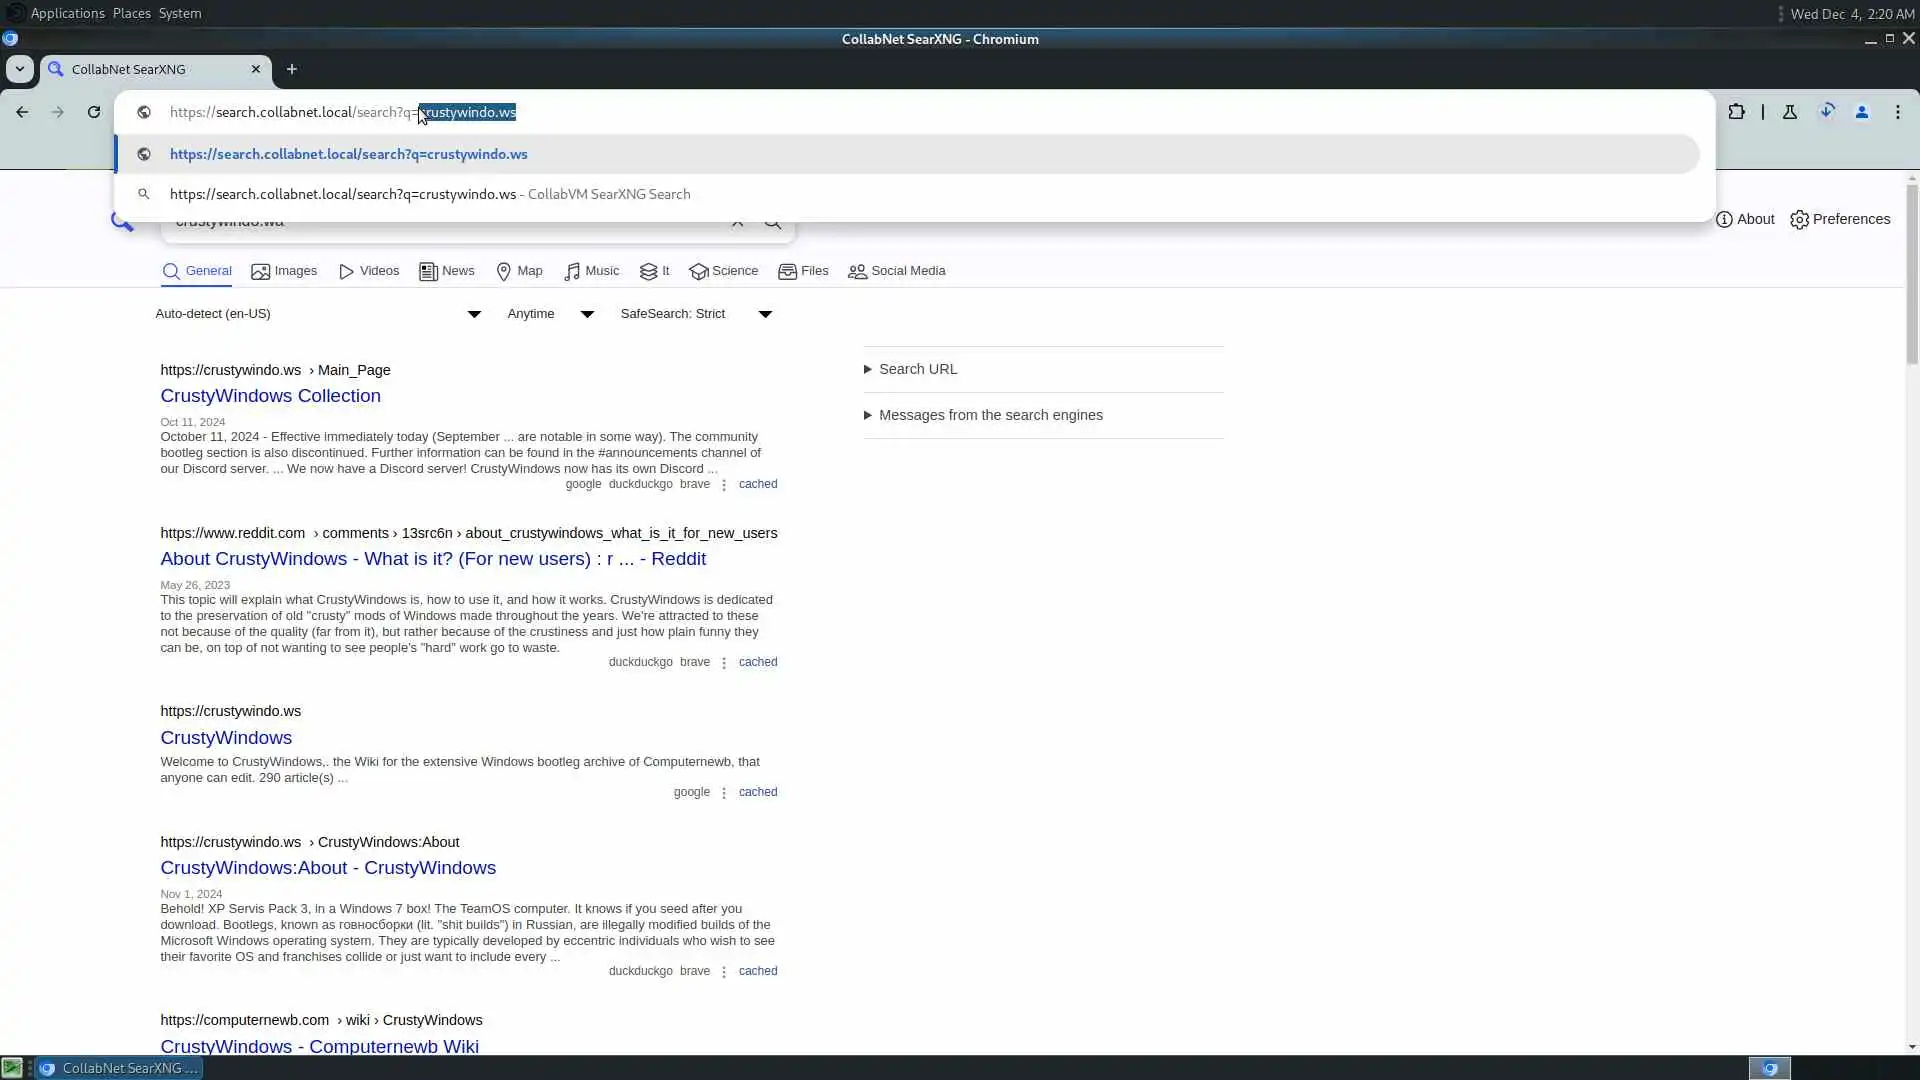
Task: Open the Applications system menu
Action: coord(67,13)
